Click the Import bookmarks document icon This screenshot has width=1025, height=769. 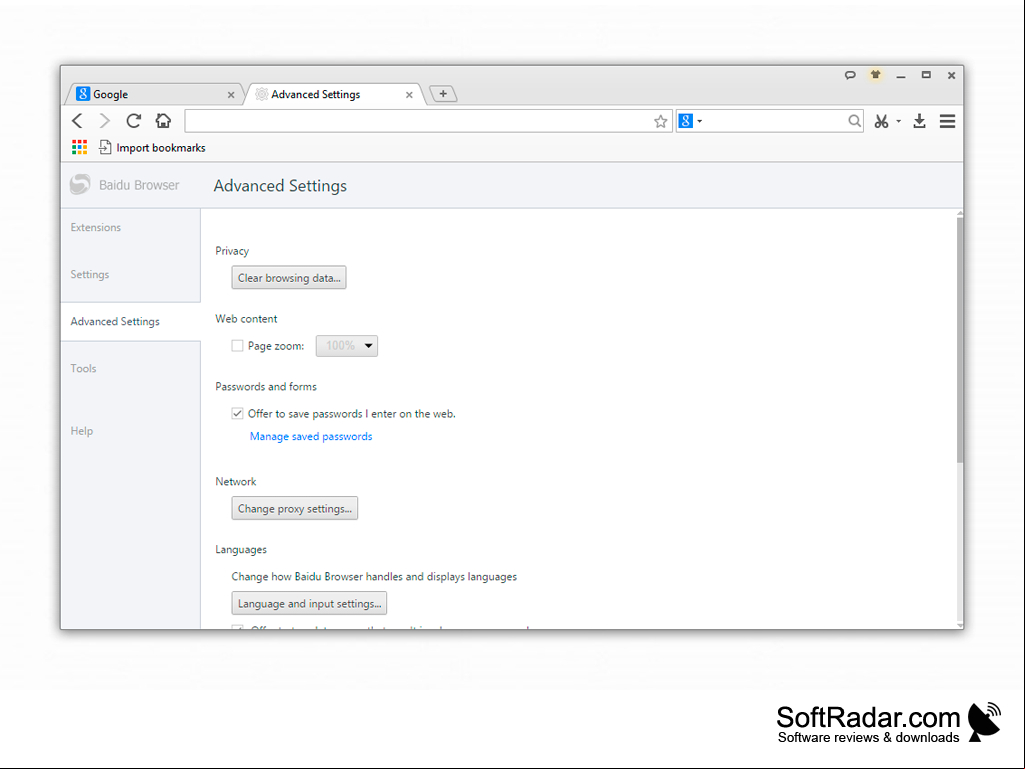click(x=105, y=148)
